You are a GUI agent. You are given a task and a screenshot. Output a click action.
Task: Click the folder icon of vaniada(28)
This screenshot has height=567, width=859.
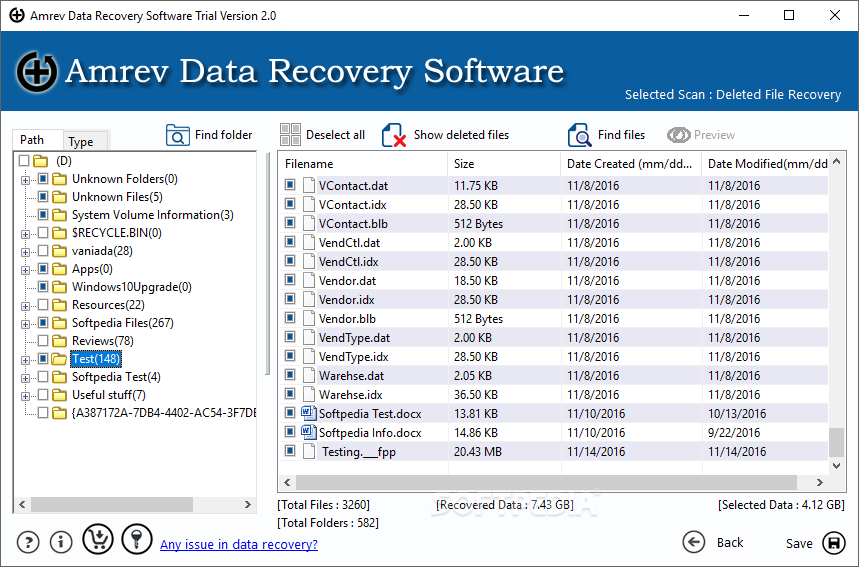click(59, 251)
